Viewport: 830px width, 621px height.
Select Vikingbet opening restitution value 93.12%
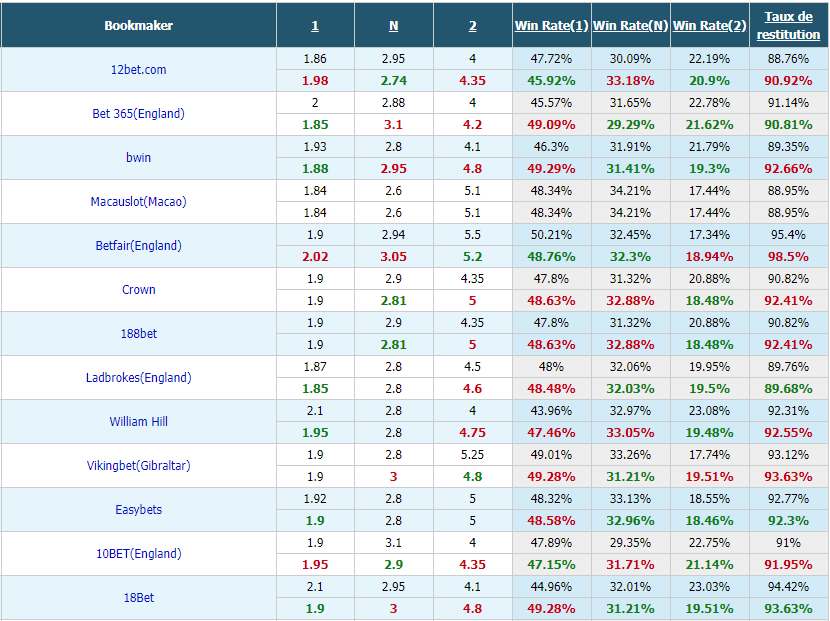click(x=788, y=454)
